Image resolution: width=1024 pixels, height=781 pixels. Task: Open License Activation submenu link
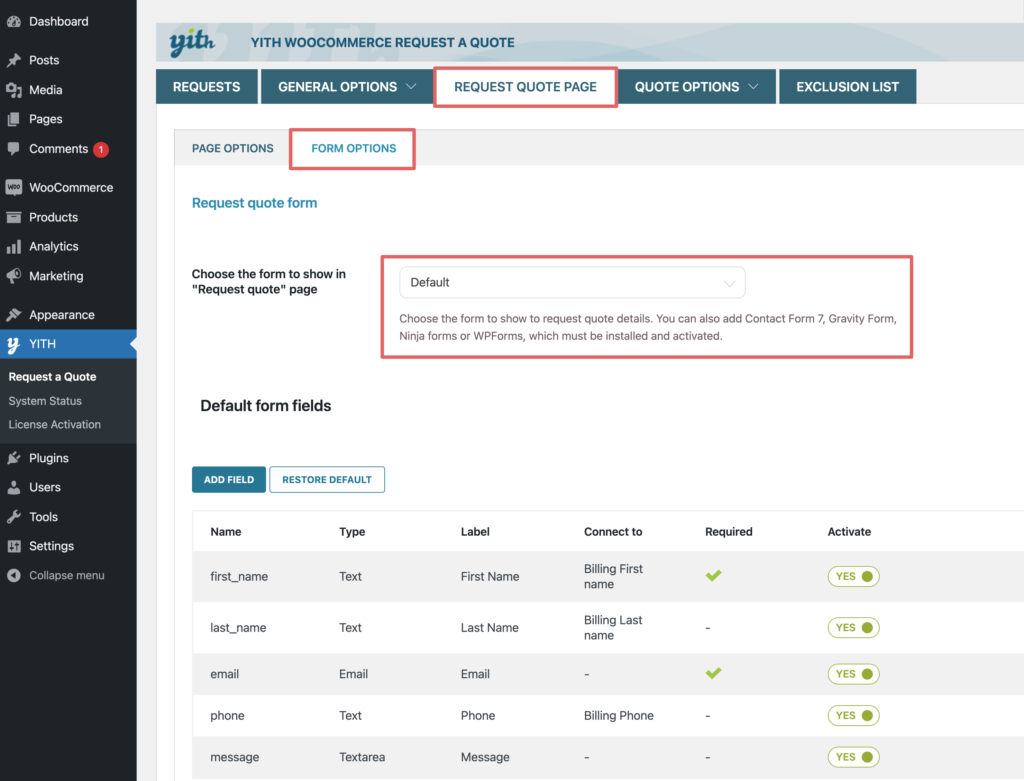[x=55, y=424]
